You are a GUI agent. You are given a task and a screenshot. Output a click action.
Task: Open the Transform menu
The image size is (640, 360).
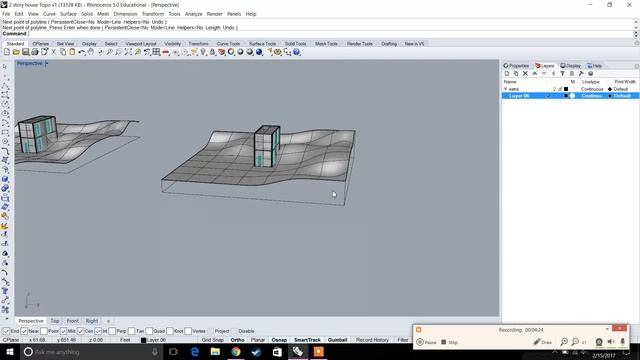[x=153, y=14]
